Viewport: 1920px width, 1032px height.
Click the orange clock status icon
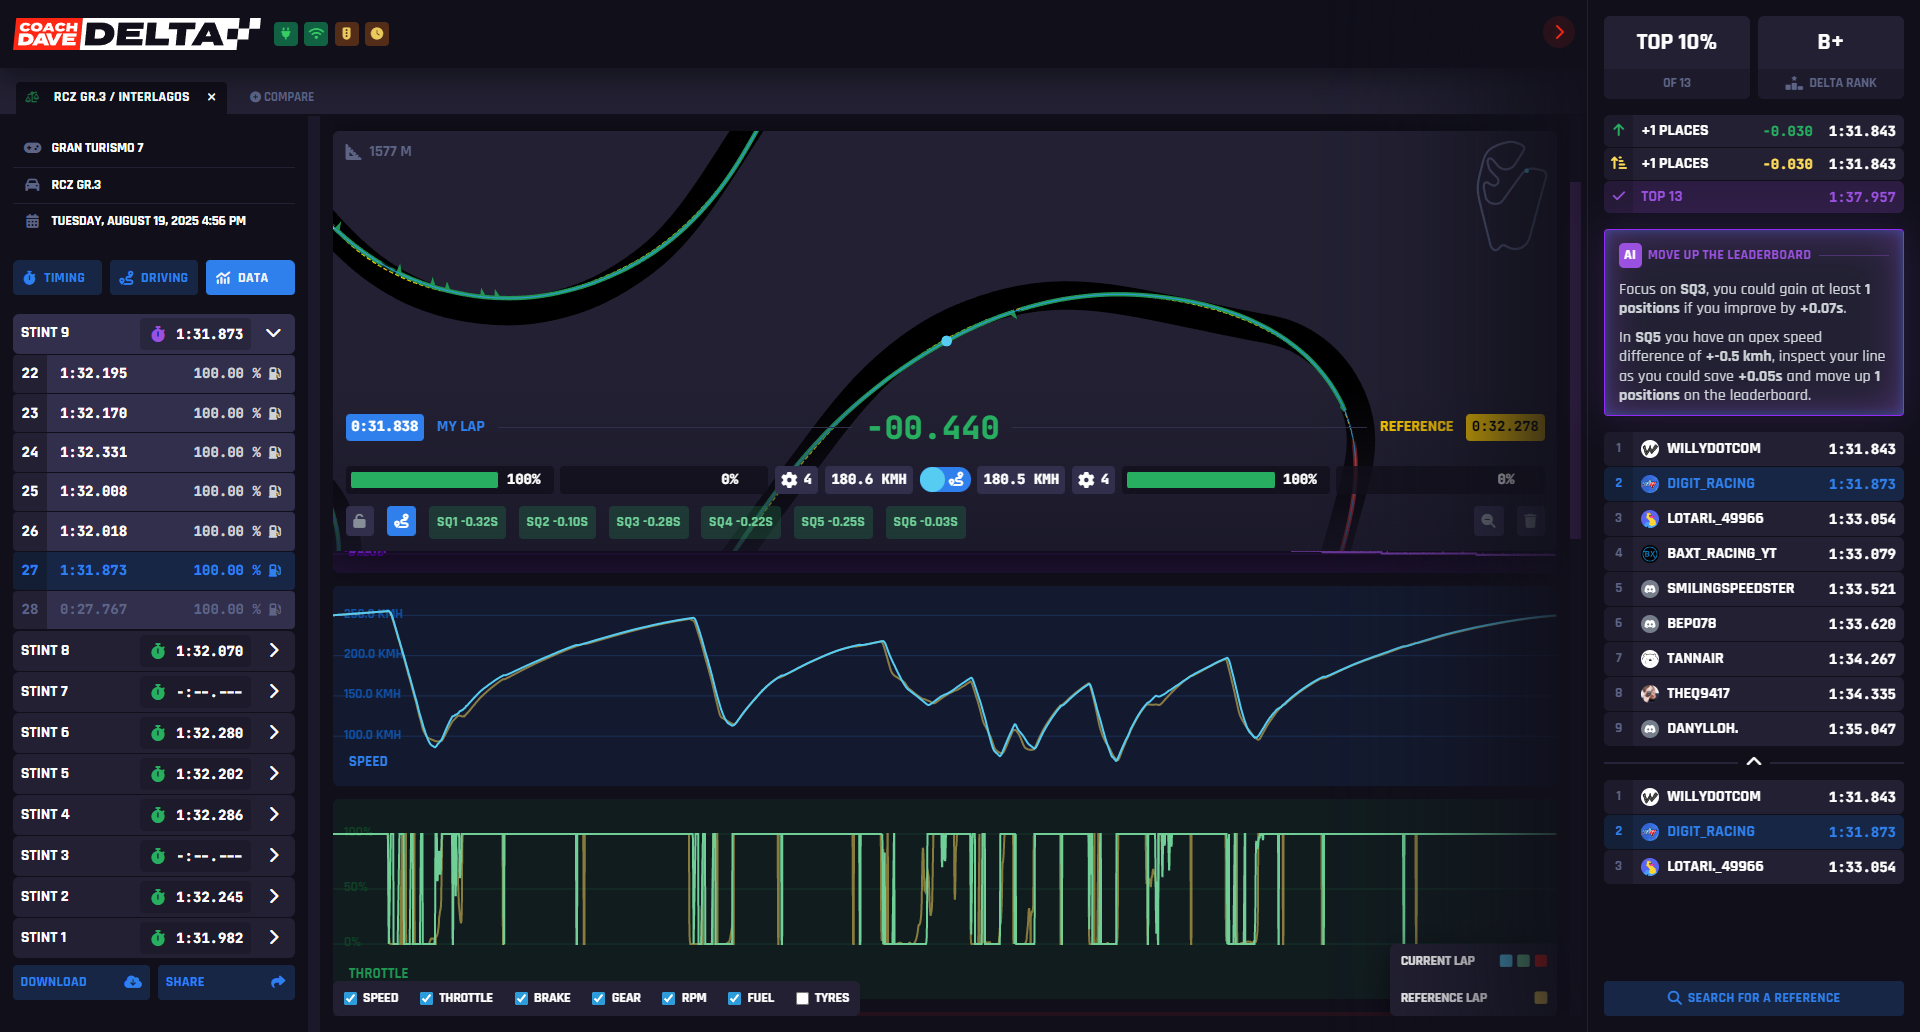[377, 34]
